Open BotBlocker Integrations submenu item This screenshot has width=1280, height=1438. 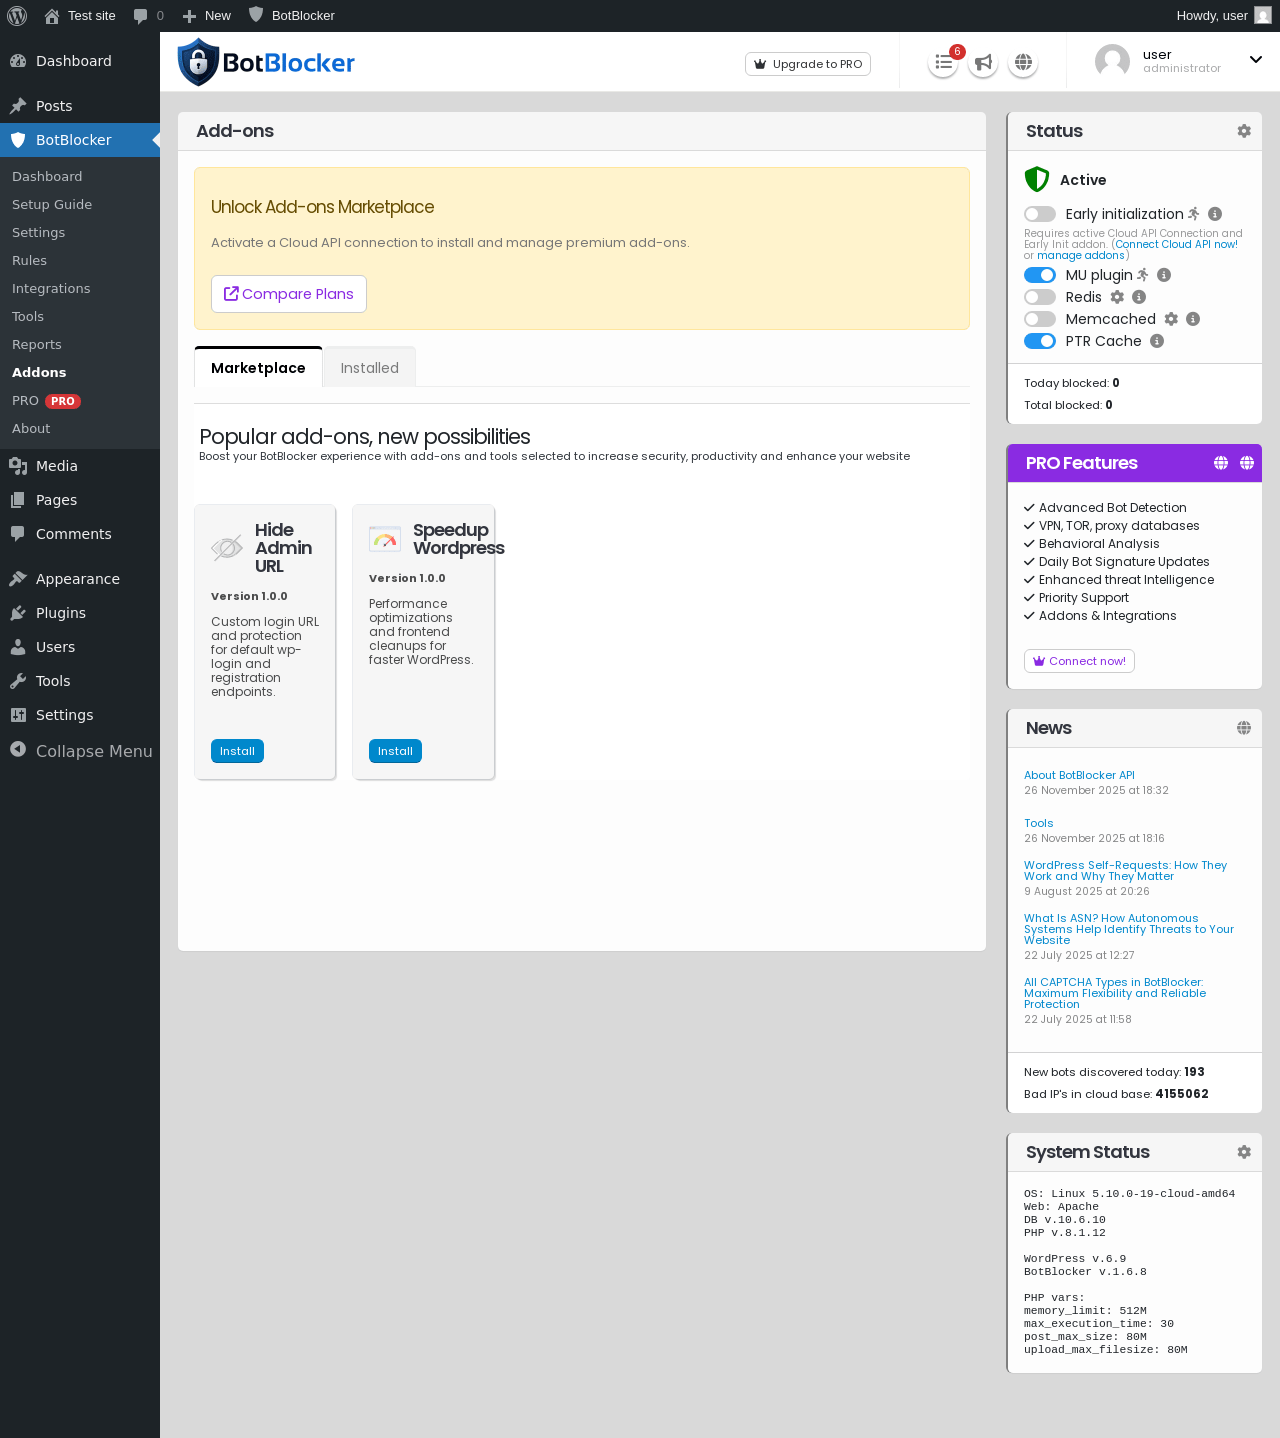(x=51, y=288)
